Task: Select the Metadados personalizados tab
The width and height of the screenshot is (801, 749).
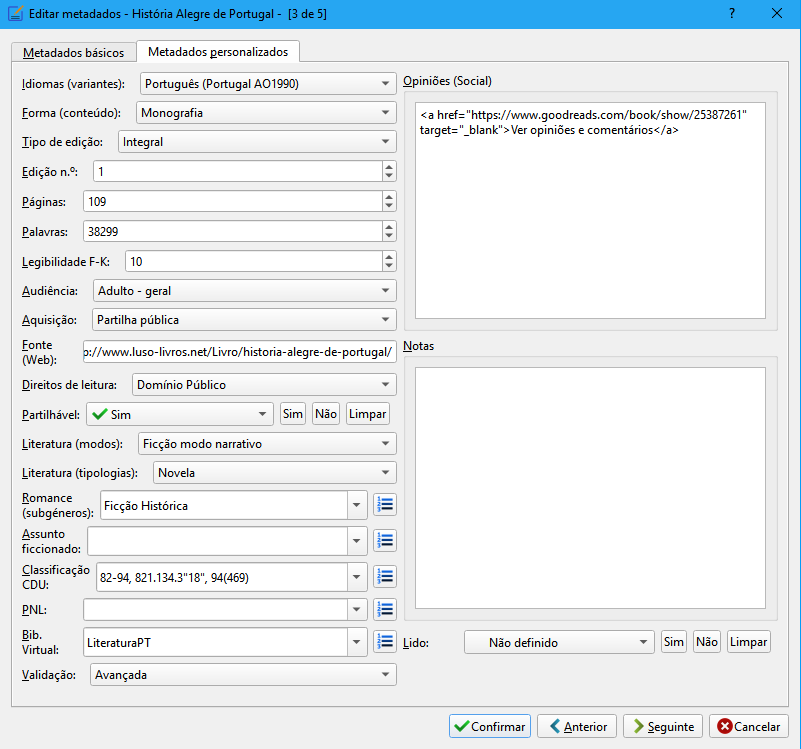Action: (x=218, y=52)
